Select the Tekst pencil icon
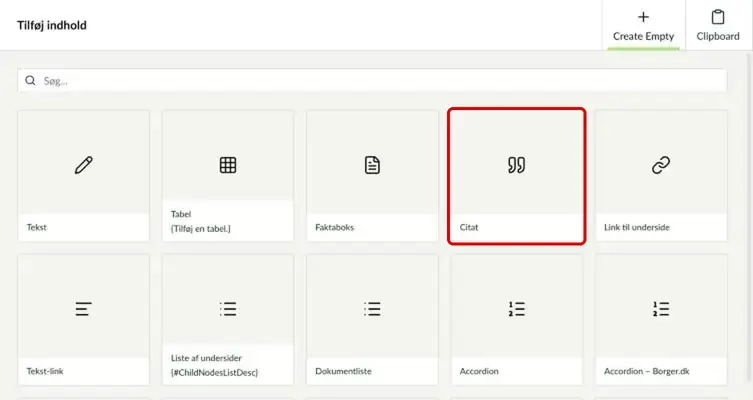This screenshot has height=400, width=753. pos(84,165)
